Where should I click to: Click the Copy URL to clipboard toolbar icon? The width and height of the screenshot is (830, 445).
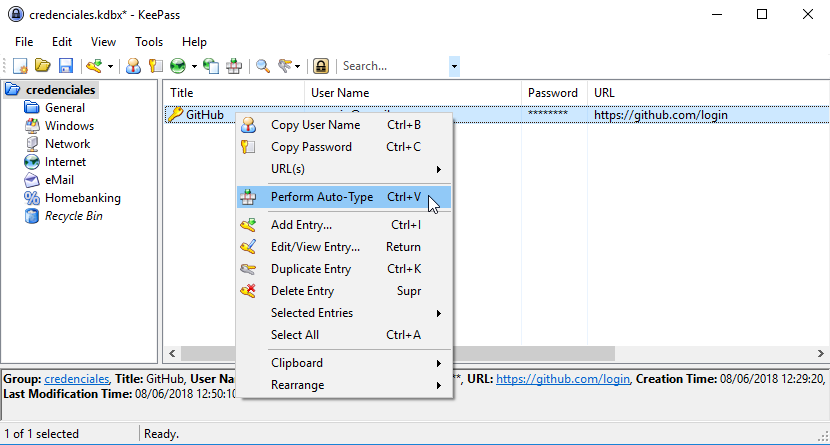pos(211,66)
